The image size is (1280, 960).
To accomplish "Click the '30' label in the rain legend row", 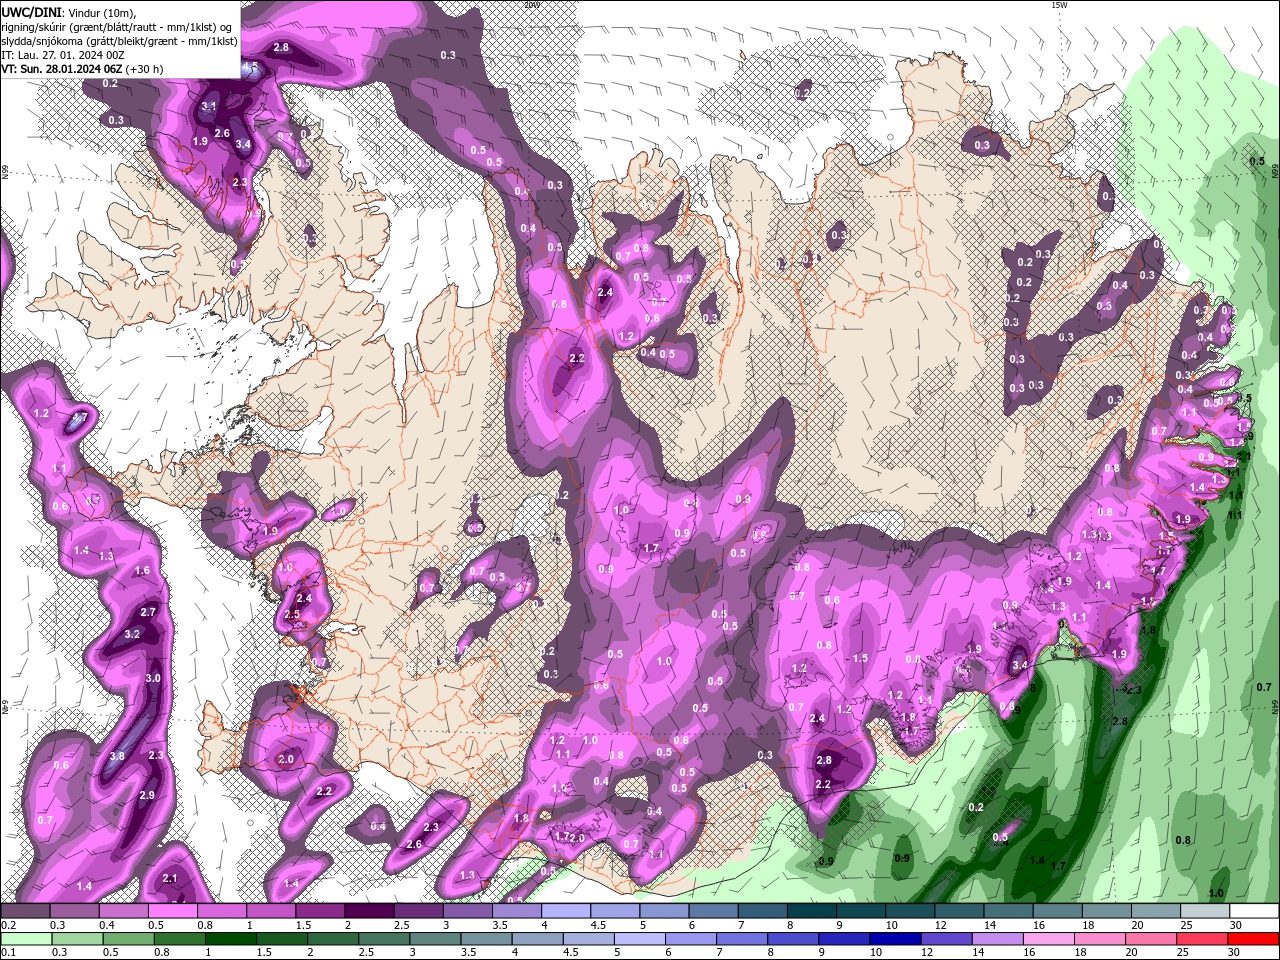I will [x=1235, y=952].
